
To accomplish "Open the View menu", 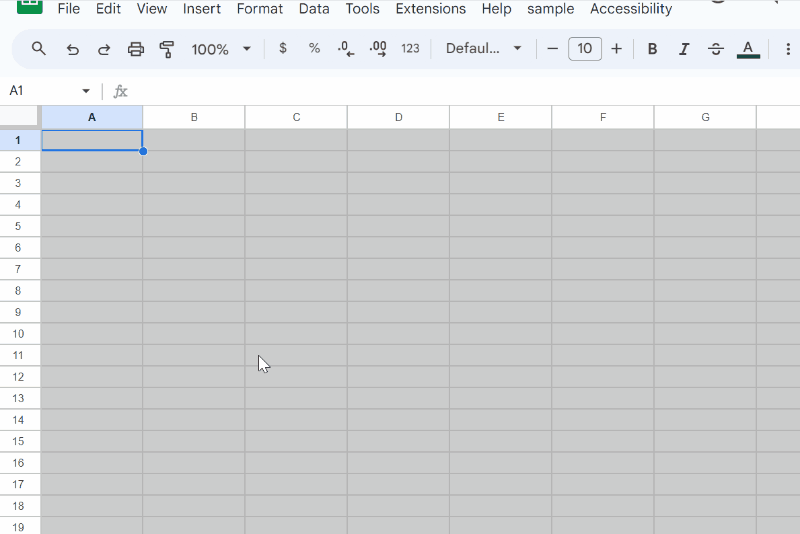I will point(152,9).
